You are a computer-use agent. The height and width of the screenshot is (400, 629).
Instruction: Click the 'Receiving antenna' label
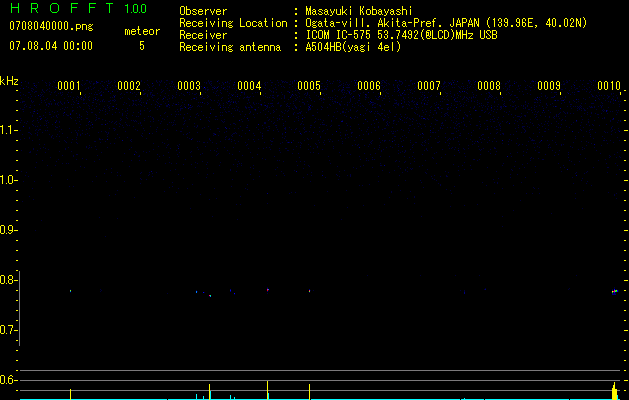tap(230, 47)
